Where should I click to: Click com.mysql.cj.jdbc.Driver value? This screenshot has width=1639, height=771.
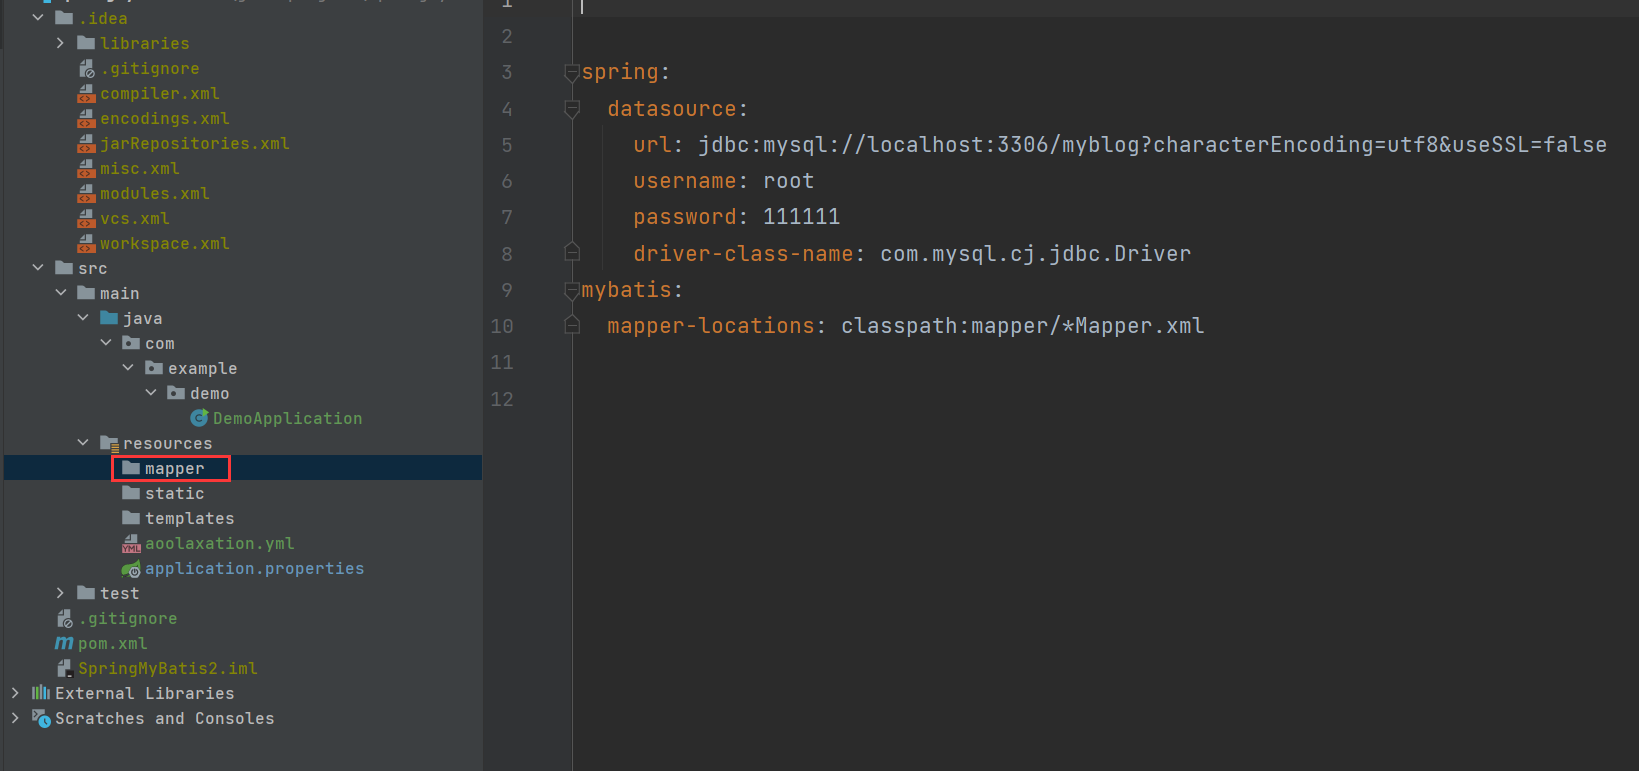coord(1036,254)
